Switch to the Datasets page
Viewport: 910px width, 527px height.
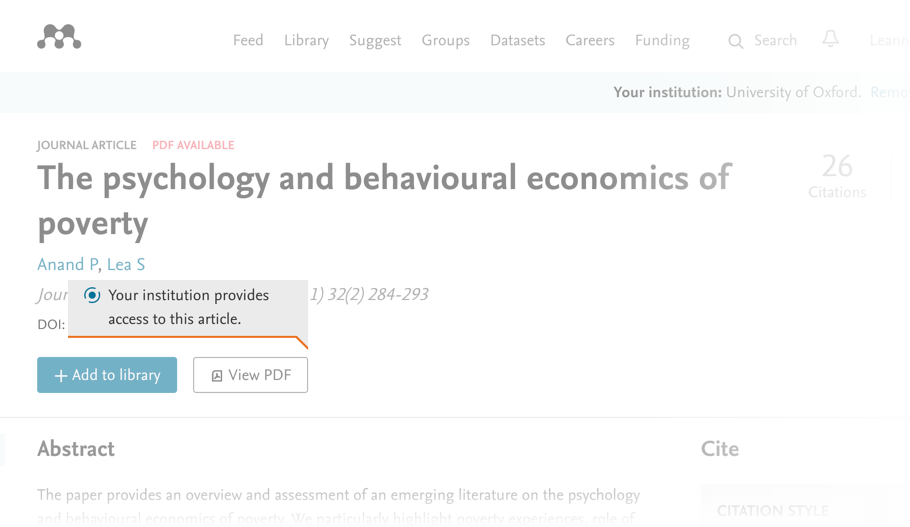pos(517,41)
